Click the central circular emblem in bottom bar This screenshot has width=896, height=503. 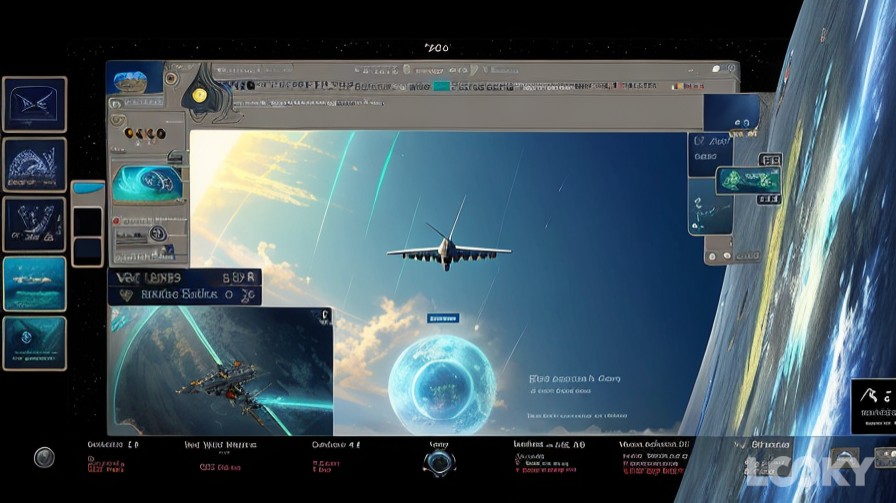click(x=439, y=462)
